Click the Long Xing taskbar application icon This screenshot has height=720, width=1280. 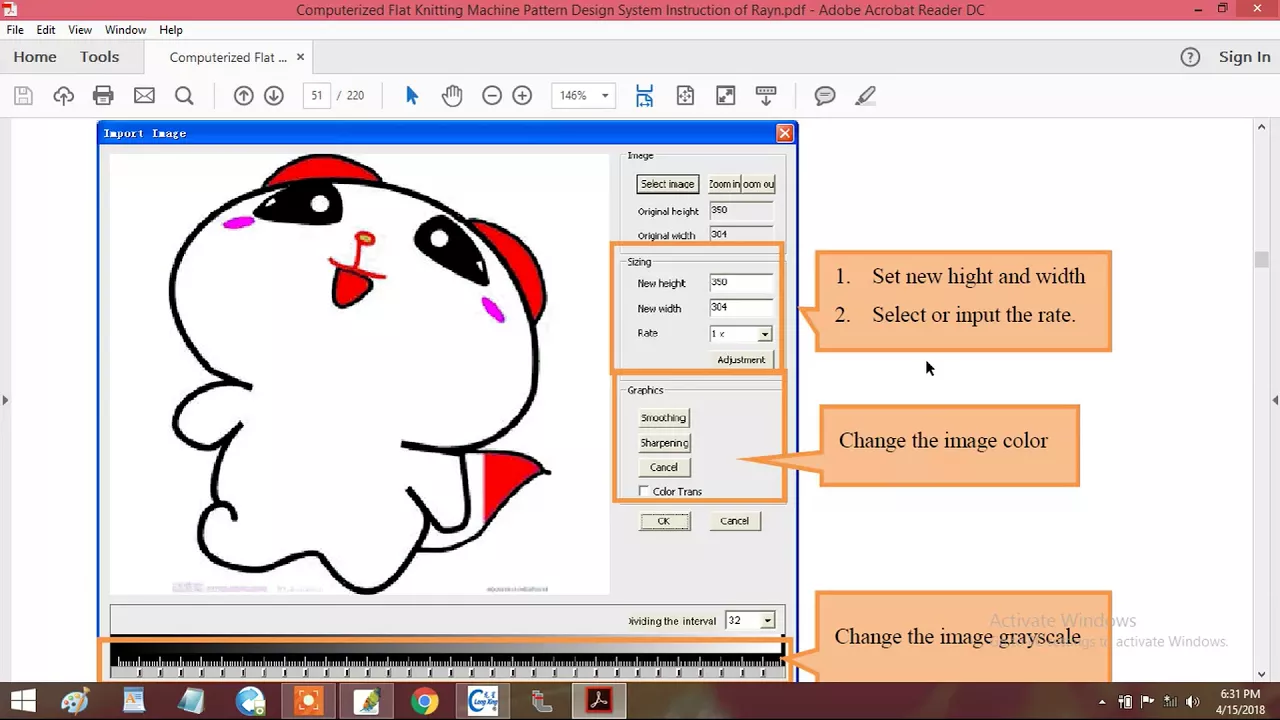point(483,701)
